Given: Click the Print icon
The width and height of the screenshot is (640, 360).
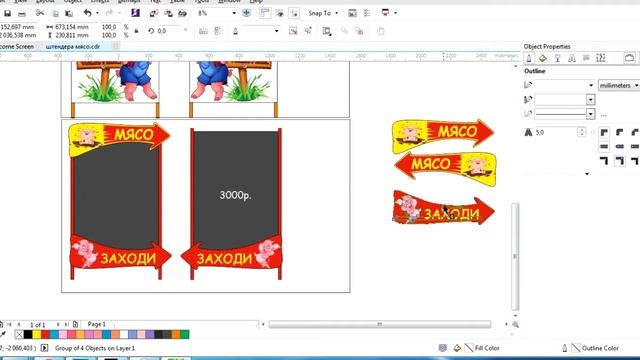Looking at the screenshot, I should [22, 13].
